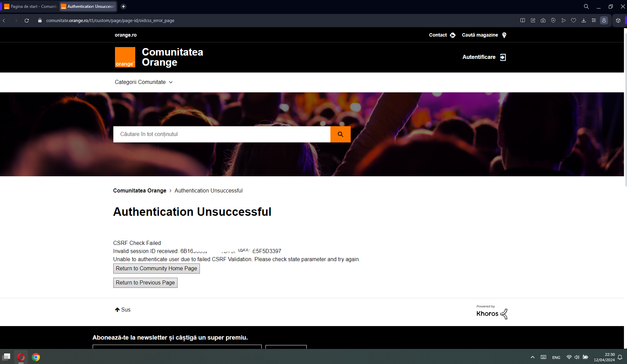This screenshot has width=627, height=364.
Task: Click the play arrow icon in address bar
Action: click(563, 20)
